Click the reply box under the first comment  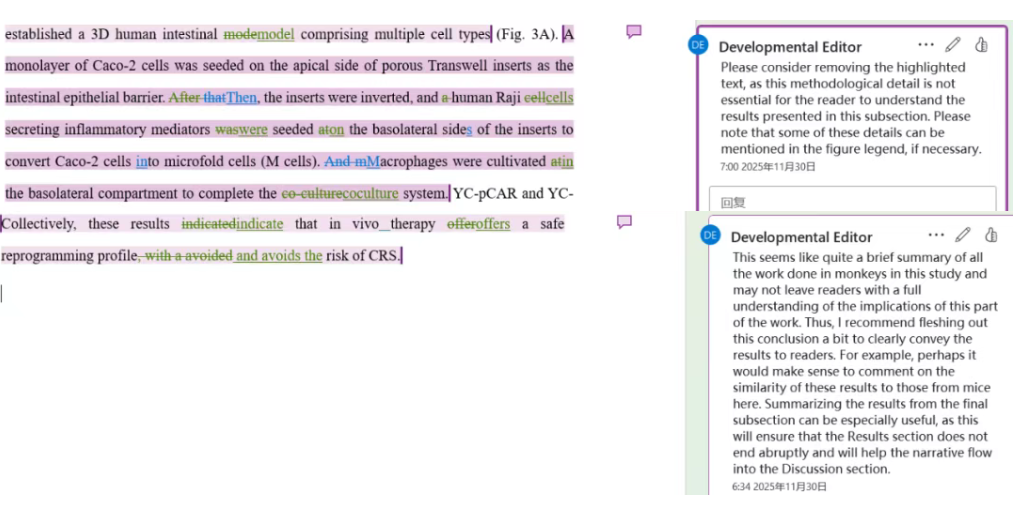pos(852,200)
